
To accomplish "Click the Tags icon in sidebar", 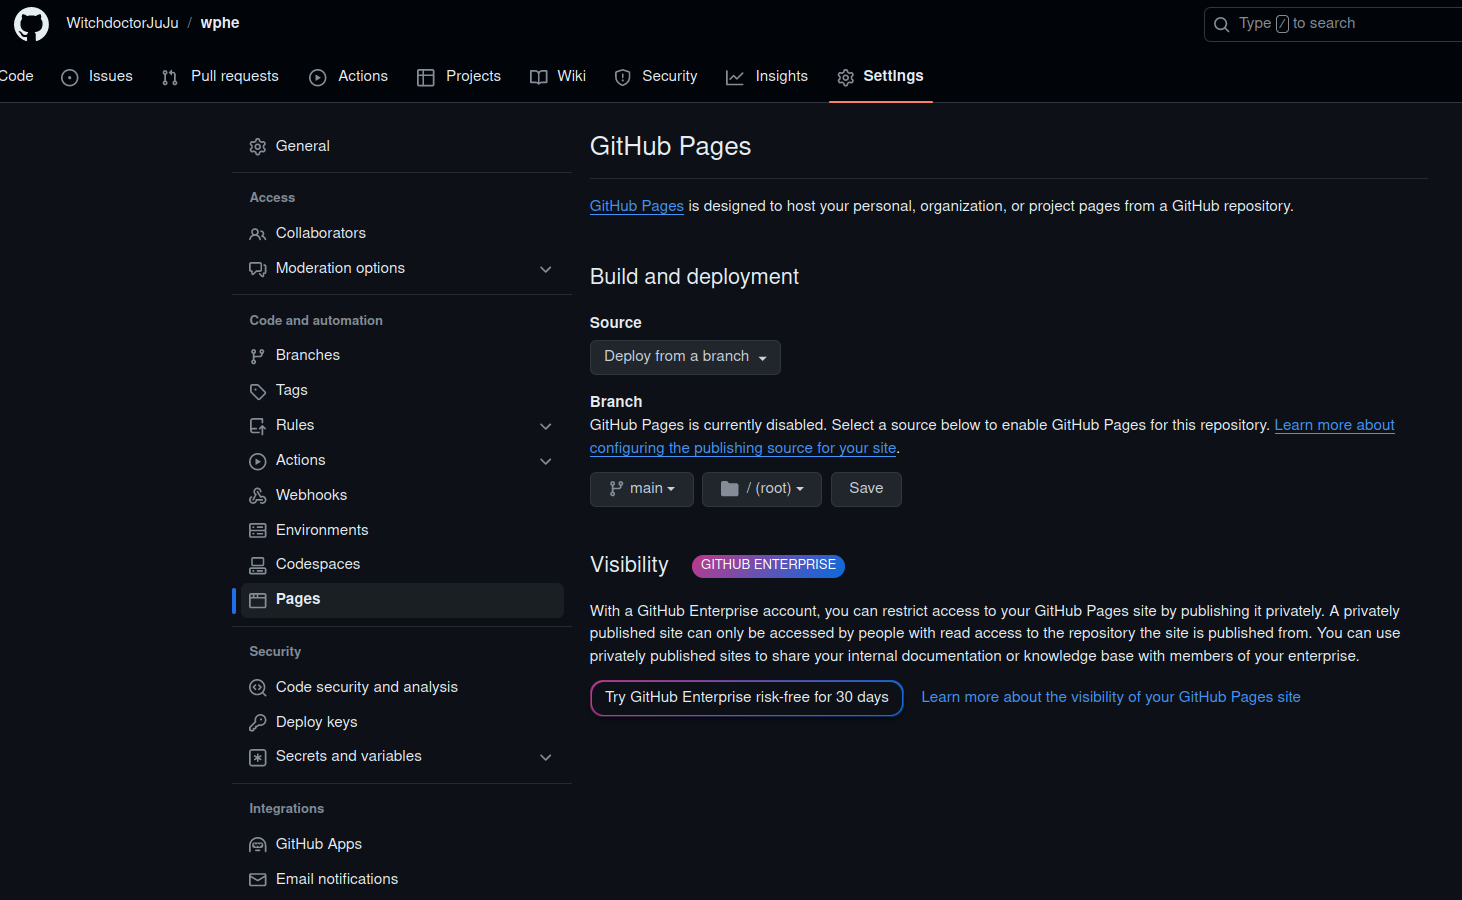I will coord(257,391).
